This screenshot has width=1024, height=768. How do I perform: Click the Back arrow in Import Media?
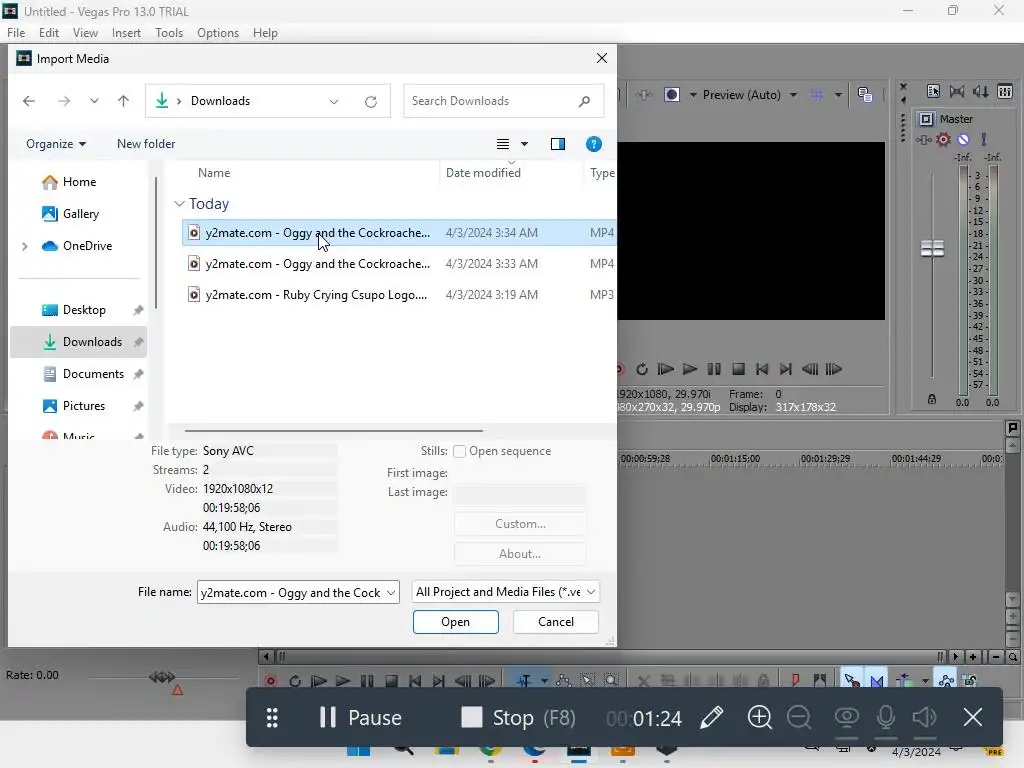(x=29, y=101)
